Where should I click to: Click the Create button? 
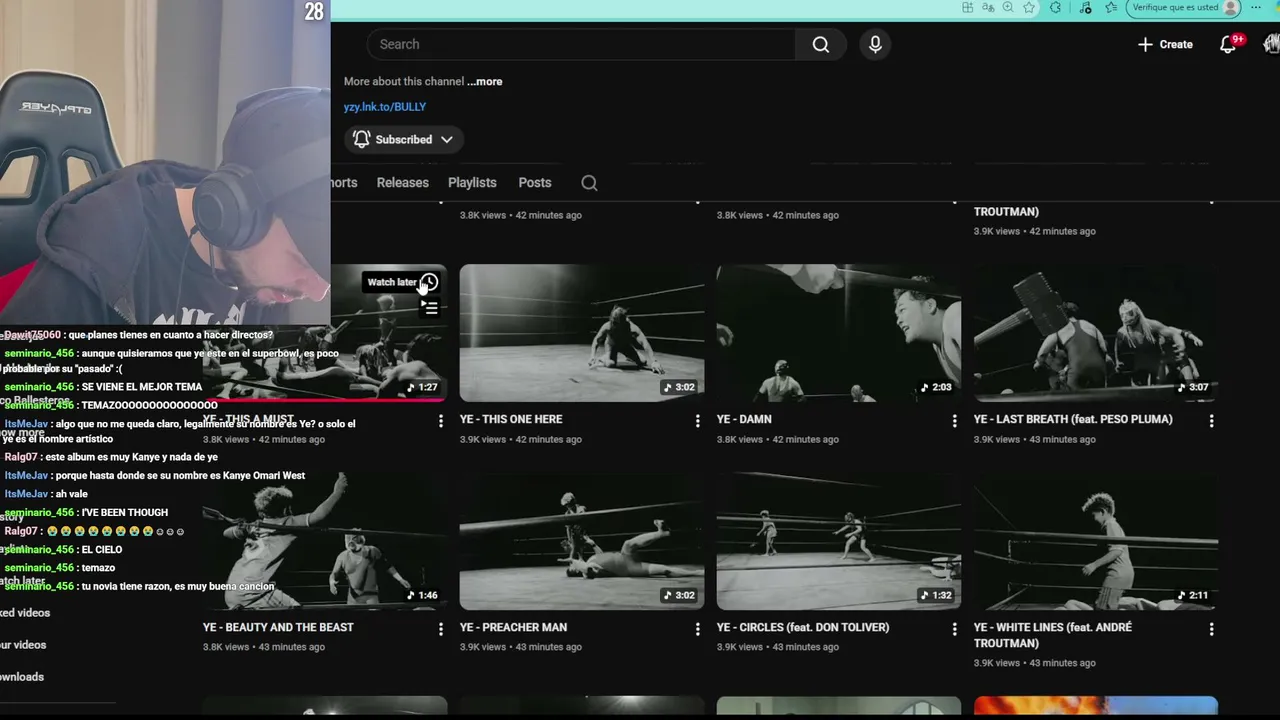pos(1165,44)
